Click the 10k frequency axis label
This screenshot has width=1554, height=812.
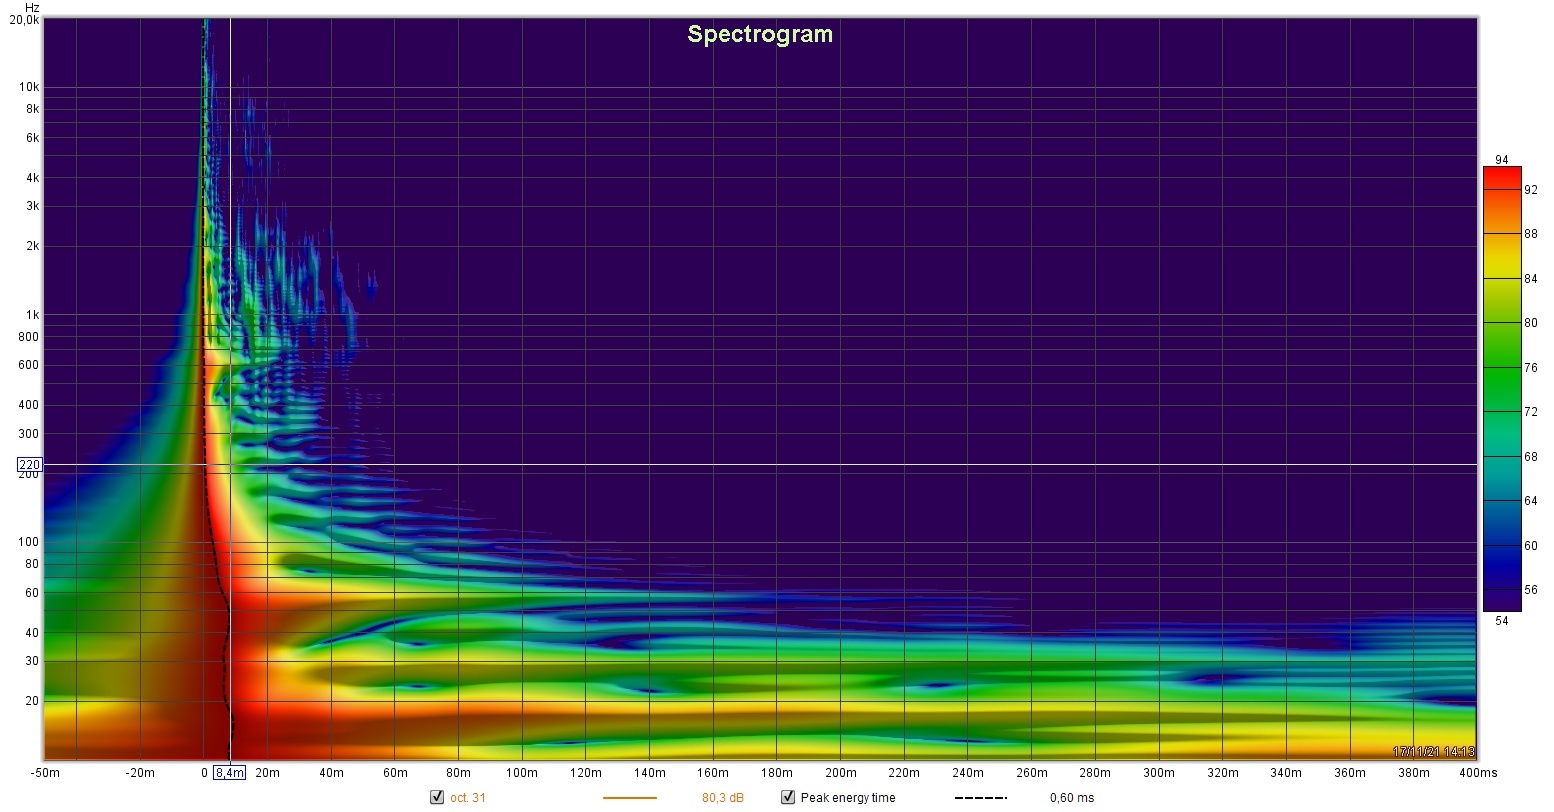[x=29, y=87]
